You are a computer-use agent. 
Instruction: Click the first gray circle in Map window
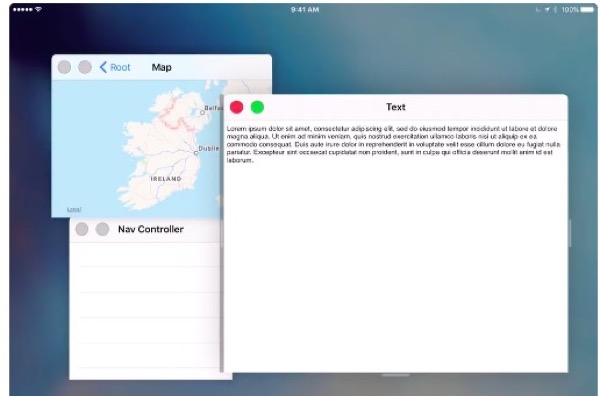tap(64, 67)
